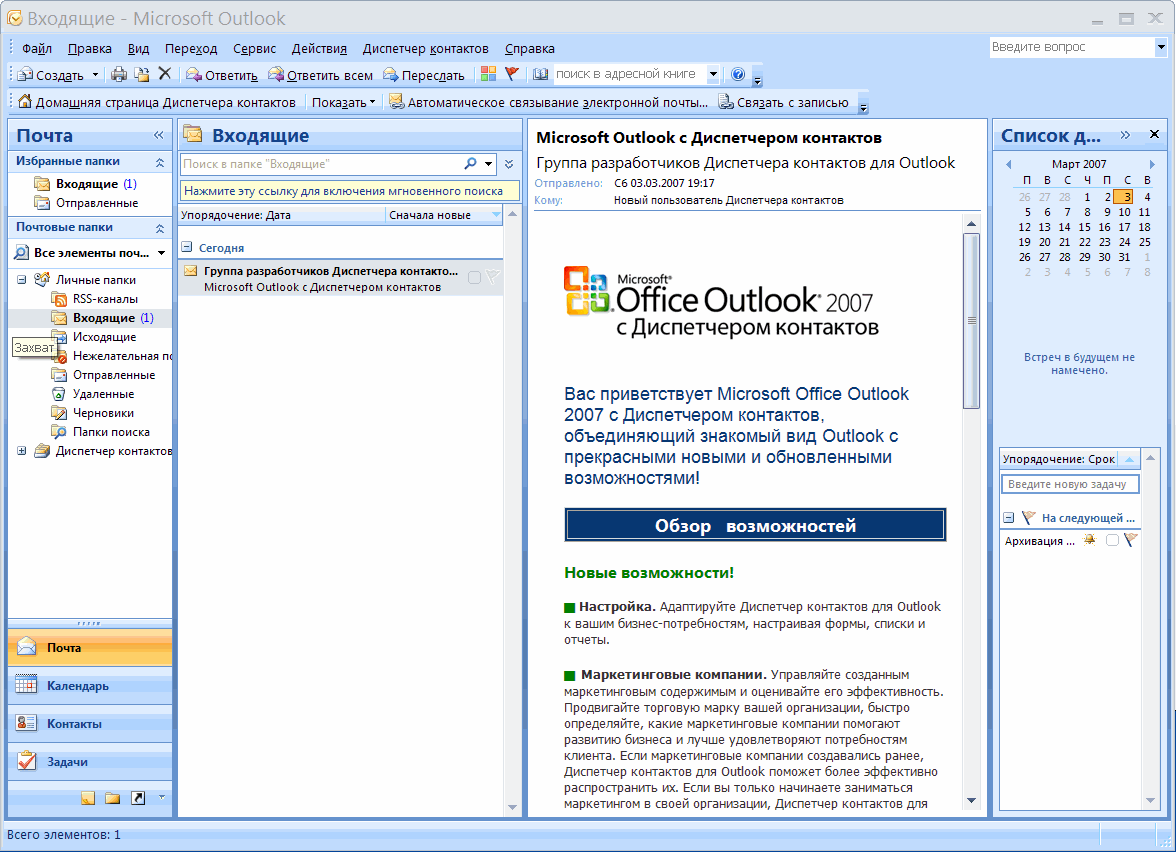
Task: Open the Правка menu
Action: click(x=89, y=49)
